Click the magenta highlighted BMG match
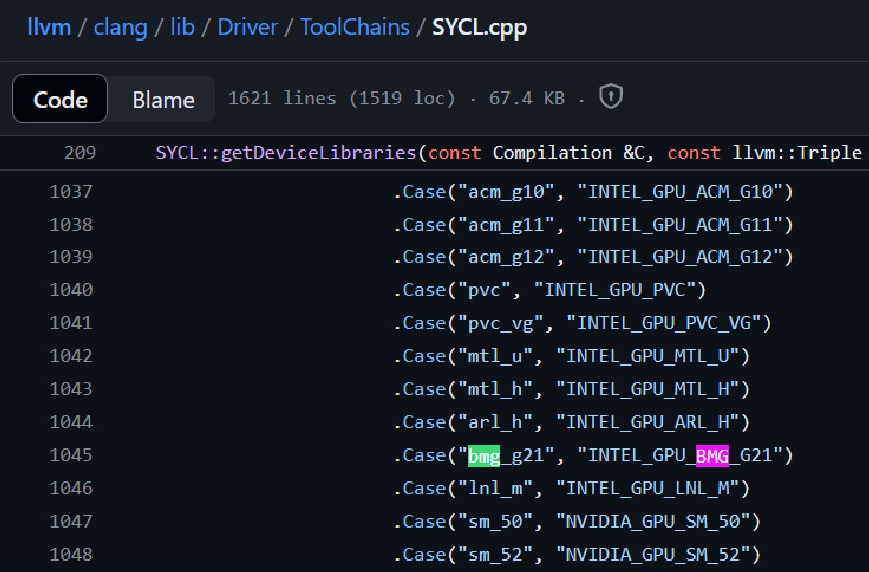This screenshot has width=869, height=572. [712, 456]
